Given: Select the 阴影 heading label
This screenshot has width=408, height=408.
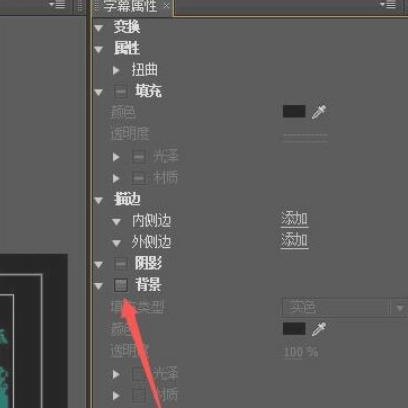Looking at the screenshot, I should click(x=149, y=264).
